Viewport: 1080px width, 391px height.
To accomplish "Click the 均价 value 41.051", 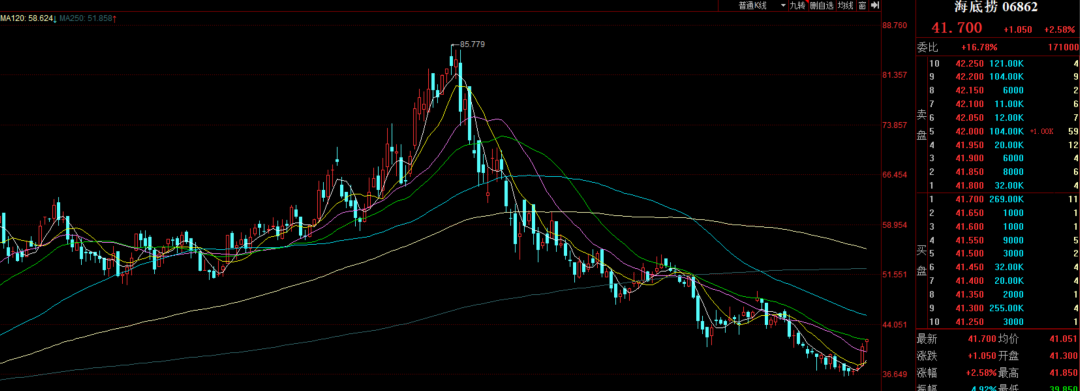I will pyautogui.click(x=1063, y=339).
